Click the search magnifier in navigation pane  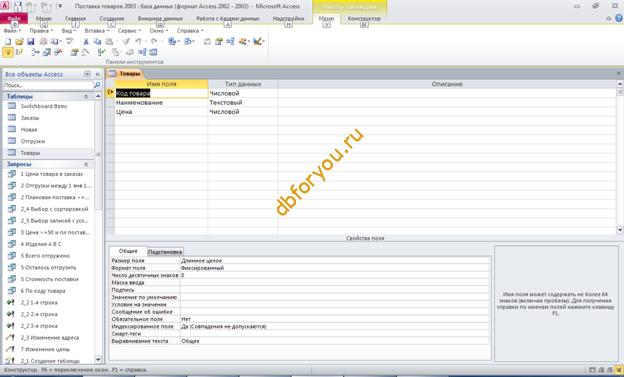point(97,85)
